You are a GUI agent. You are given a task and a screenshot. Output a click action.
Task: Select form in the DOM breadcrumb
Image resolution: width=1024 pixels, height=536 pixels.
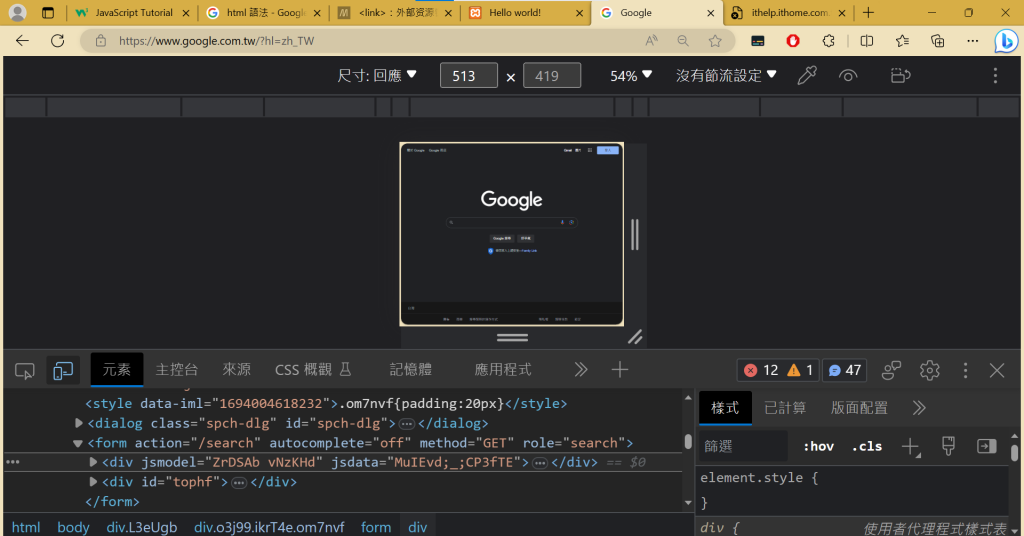[376, 527]
